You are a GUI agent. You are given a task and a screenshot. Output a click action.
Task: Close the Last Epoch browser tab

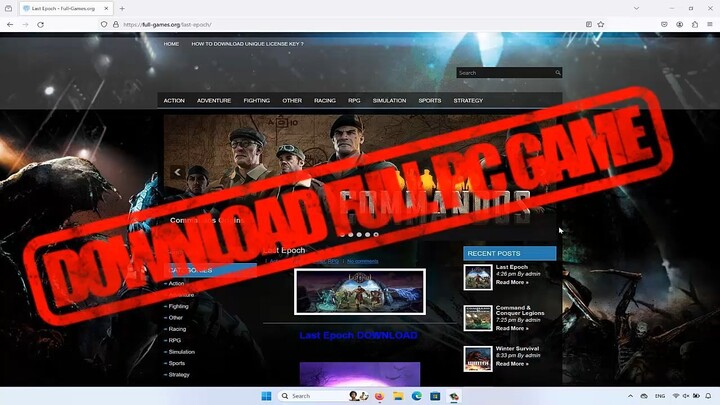[106, 8]
